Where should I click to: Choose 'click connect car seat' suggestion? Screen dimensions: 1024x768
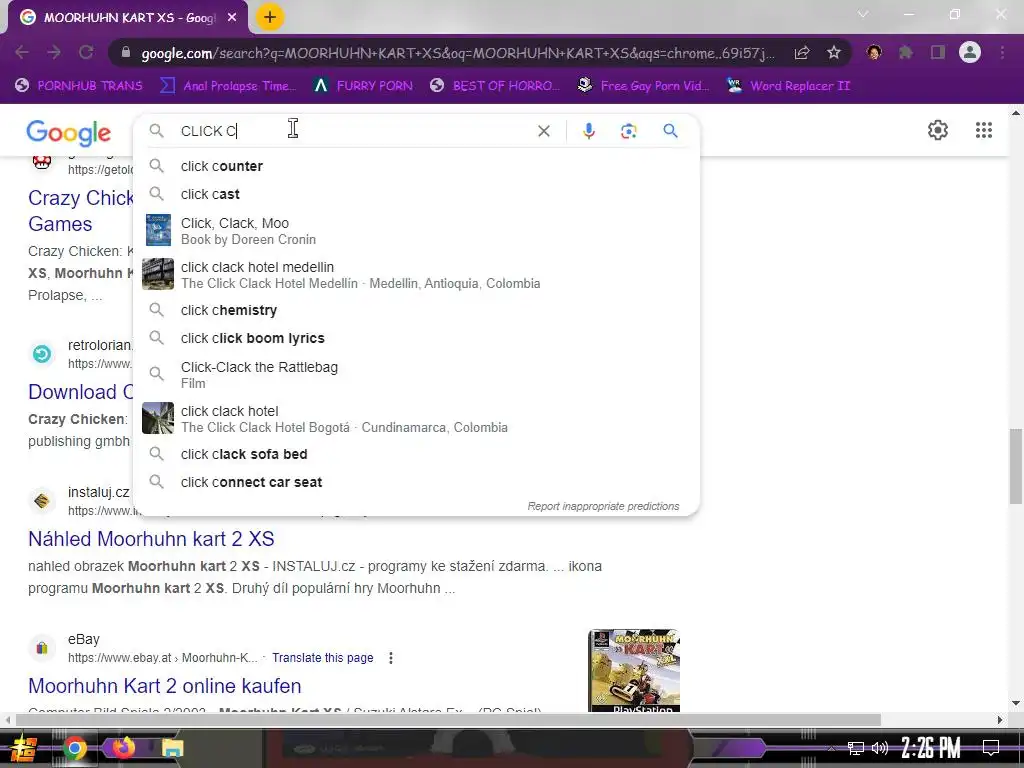point(416,482)
